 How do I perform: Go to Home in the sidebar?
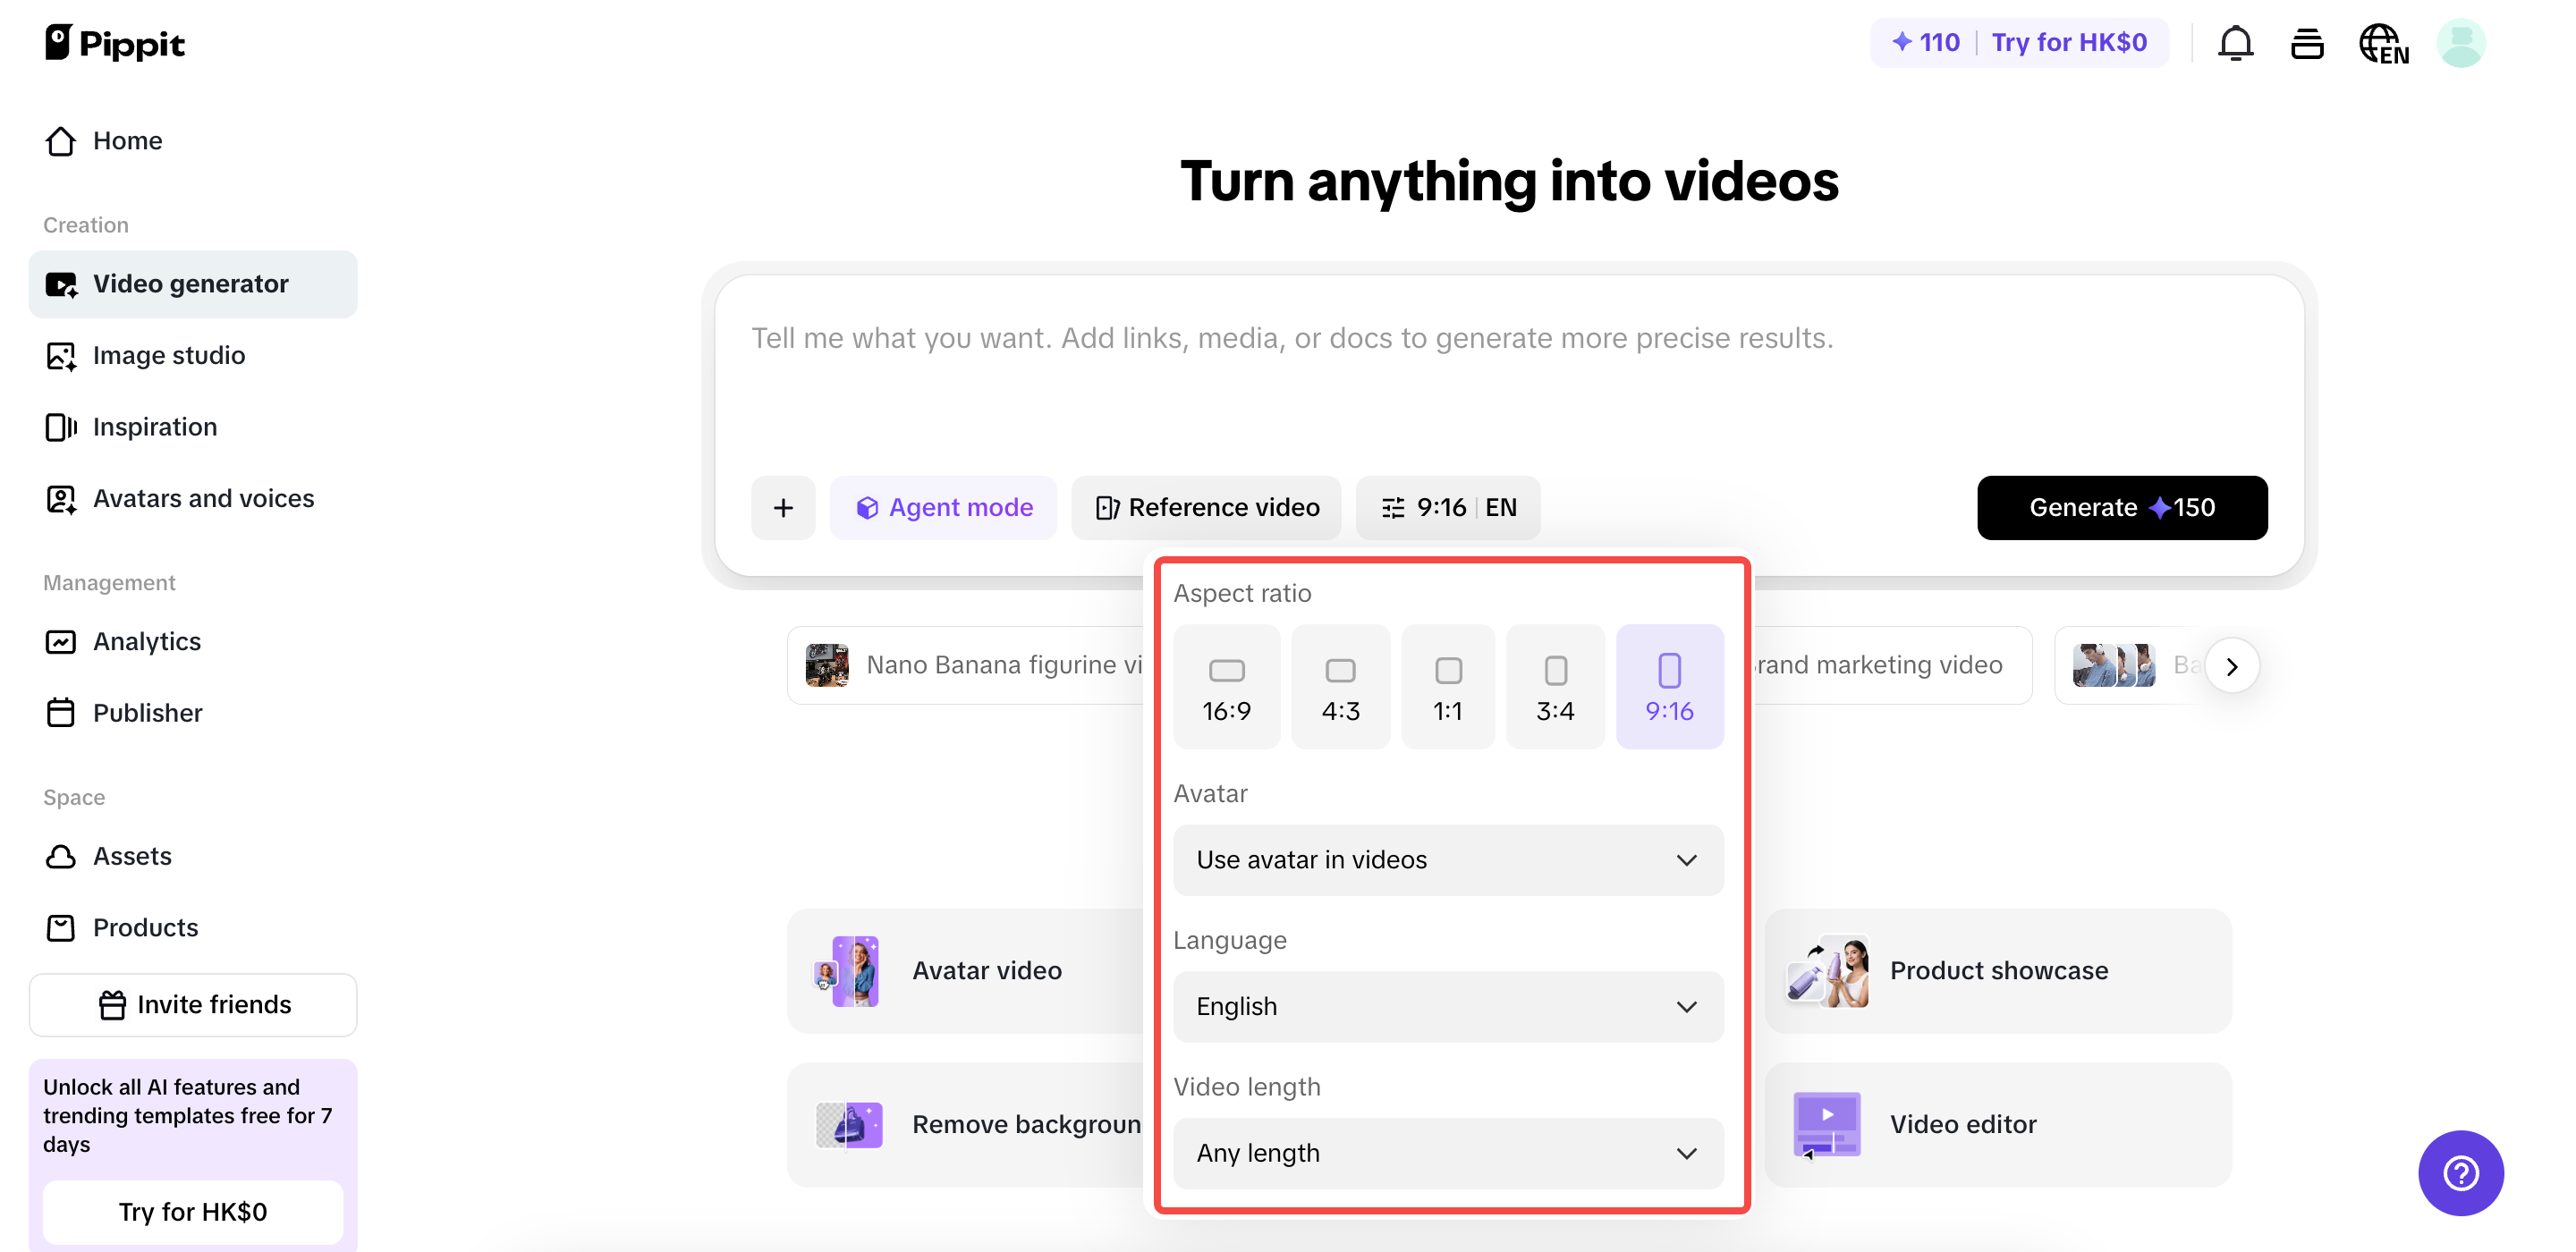(127, 141)
